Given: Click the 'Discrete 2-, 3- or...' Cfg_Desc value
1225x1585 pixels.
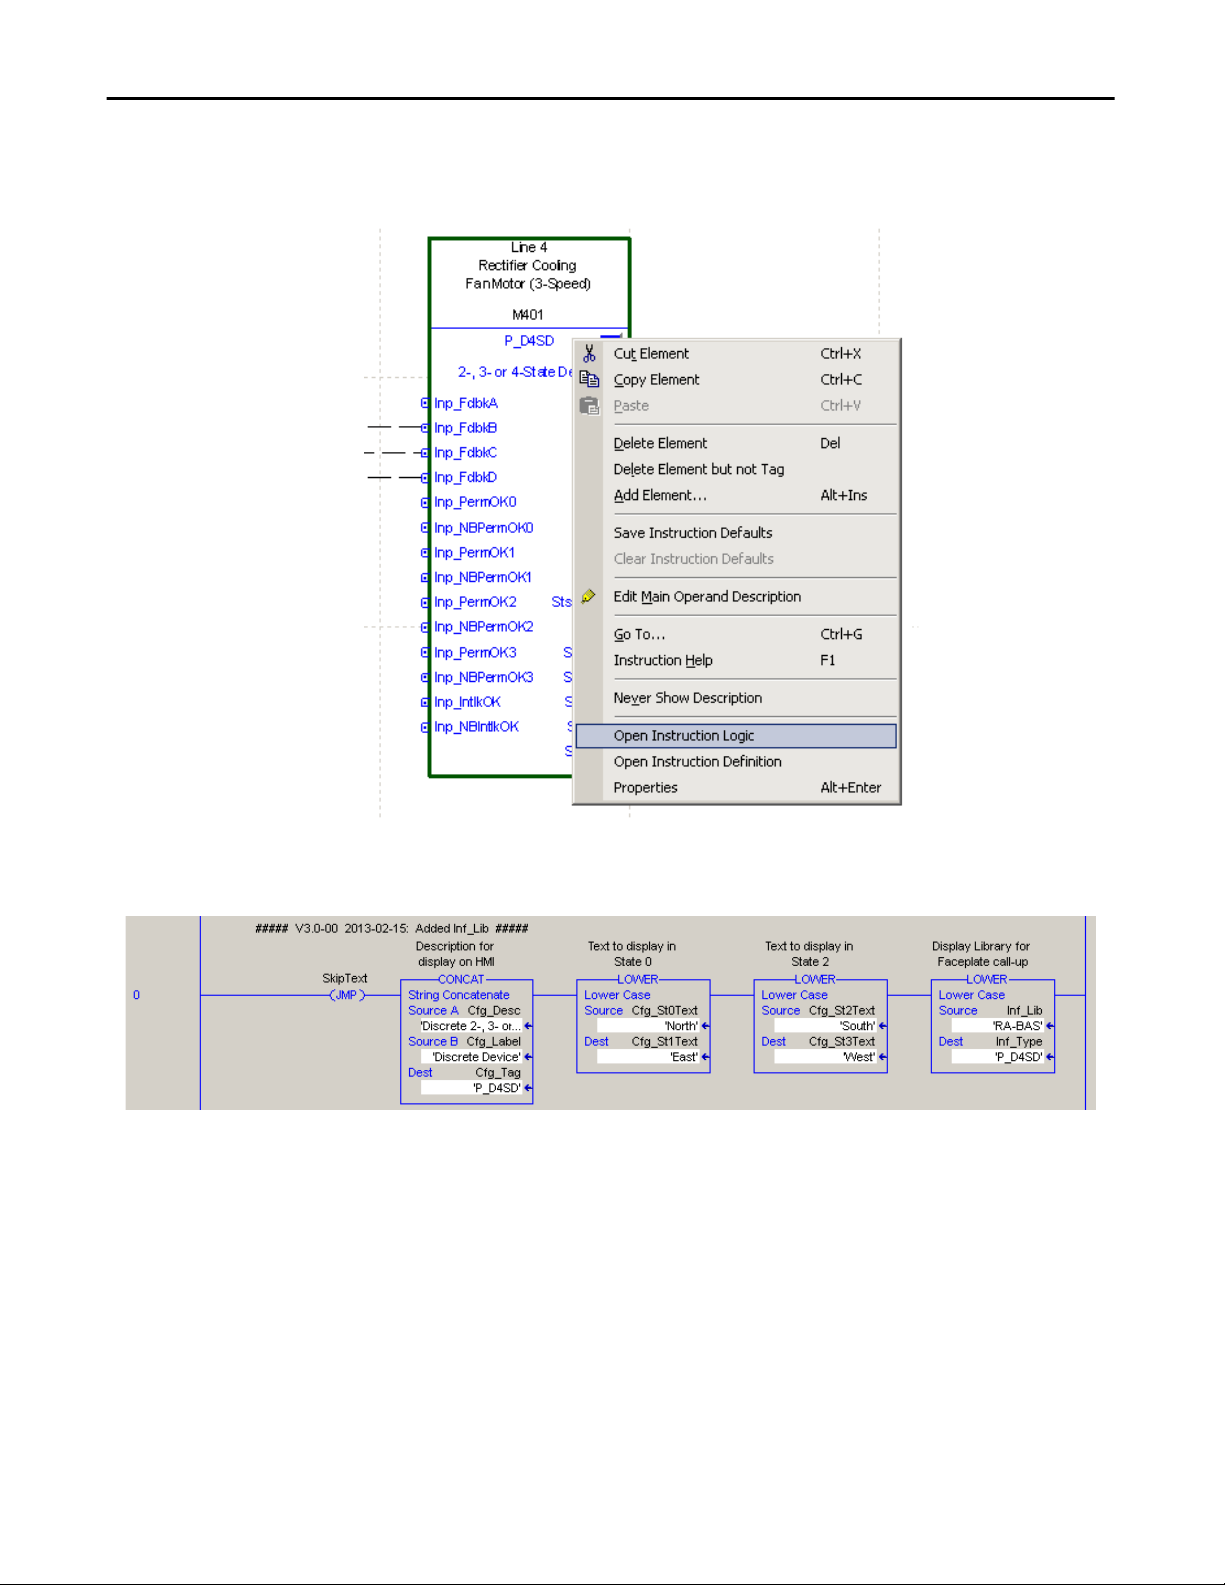Looking at the screenshot, I should [x=471, y=1026].
